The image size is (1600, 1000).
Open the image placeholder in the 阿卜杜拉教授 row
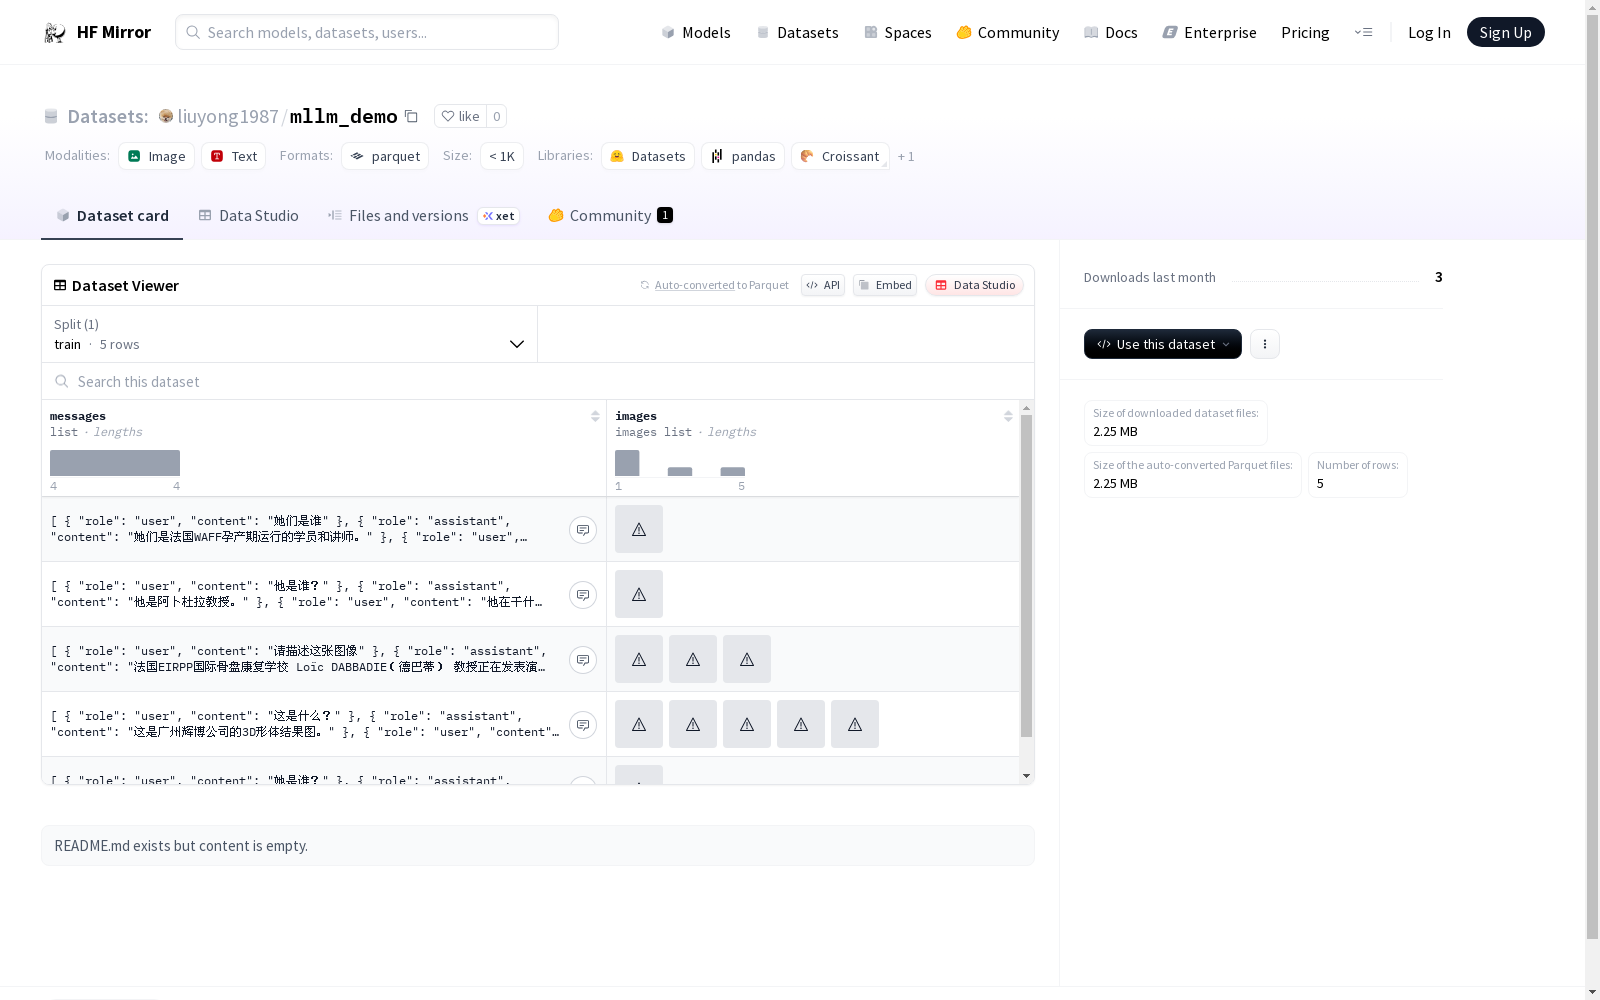[639, 594]
